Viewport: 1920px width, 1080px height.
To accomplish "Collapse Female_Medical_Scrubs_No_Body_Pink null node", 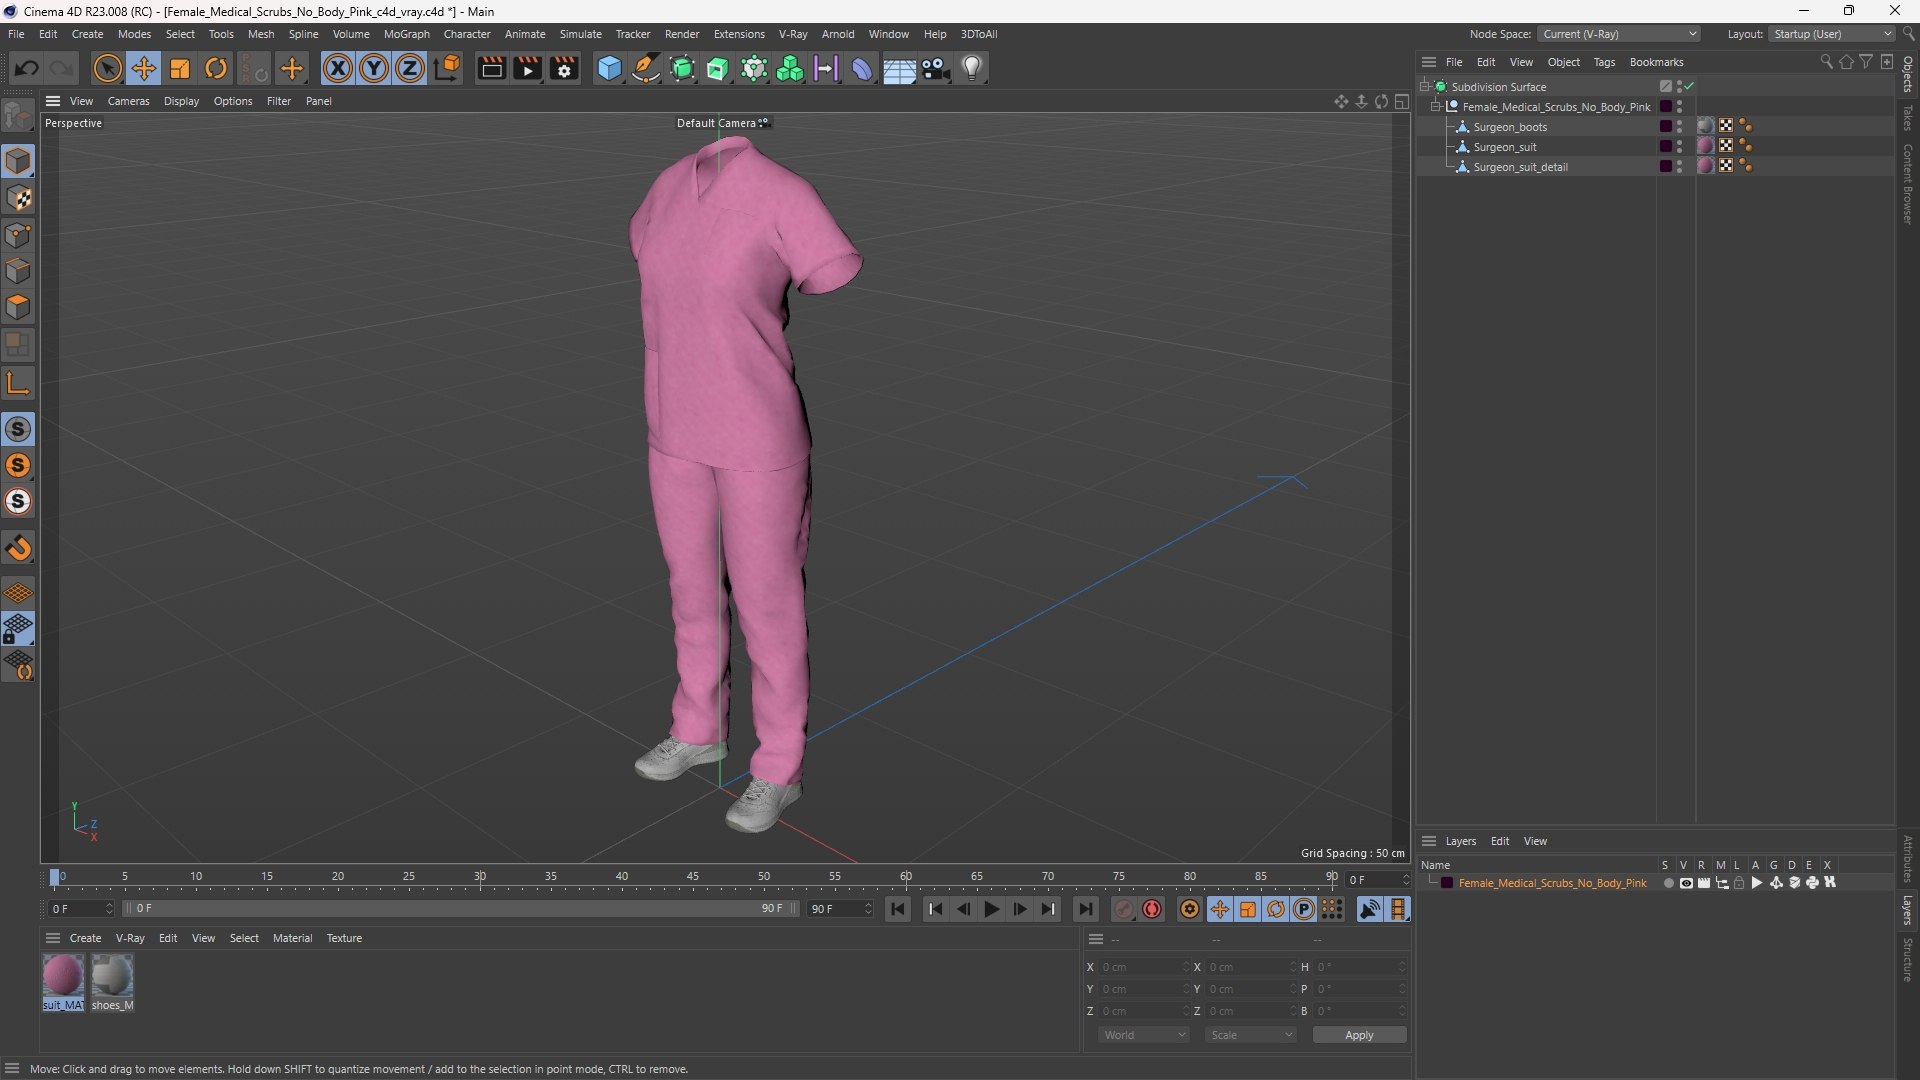I will [1435, 107].
